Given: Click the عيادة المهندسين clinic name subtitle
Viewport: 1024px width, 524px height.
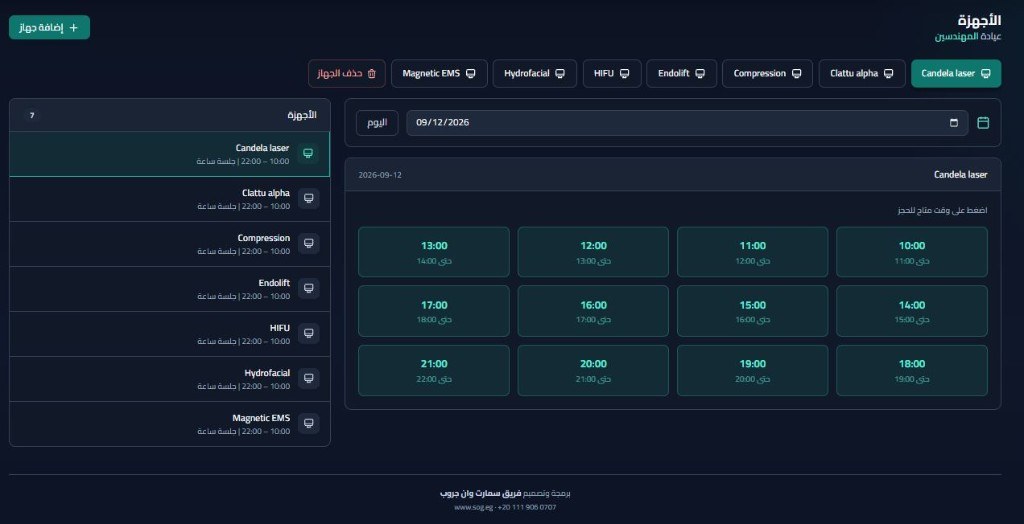Looking at the screenshot, I should point(968,37).
